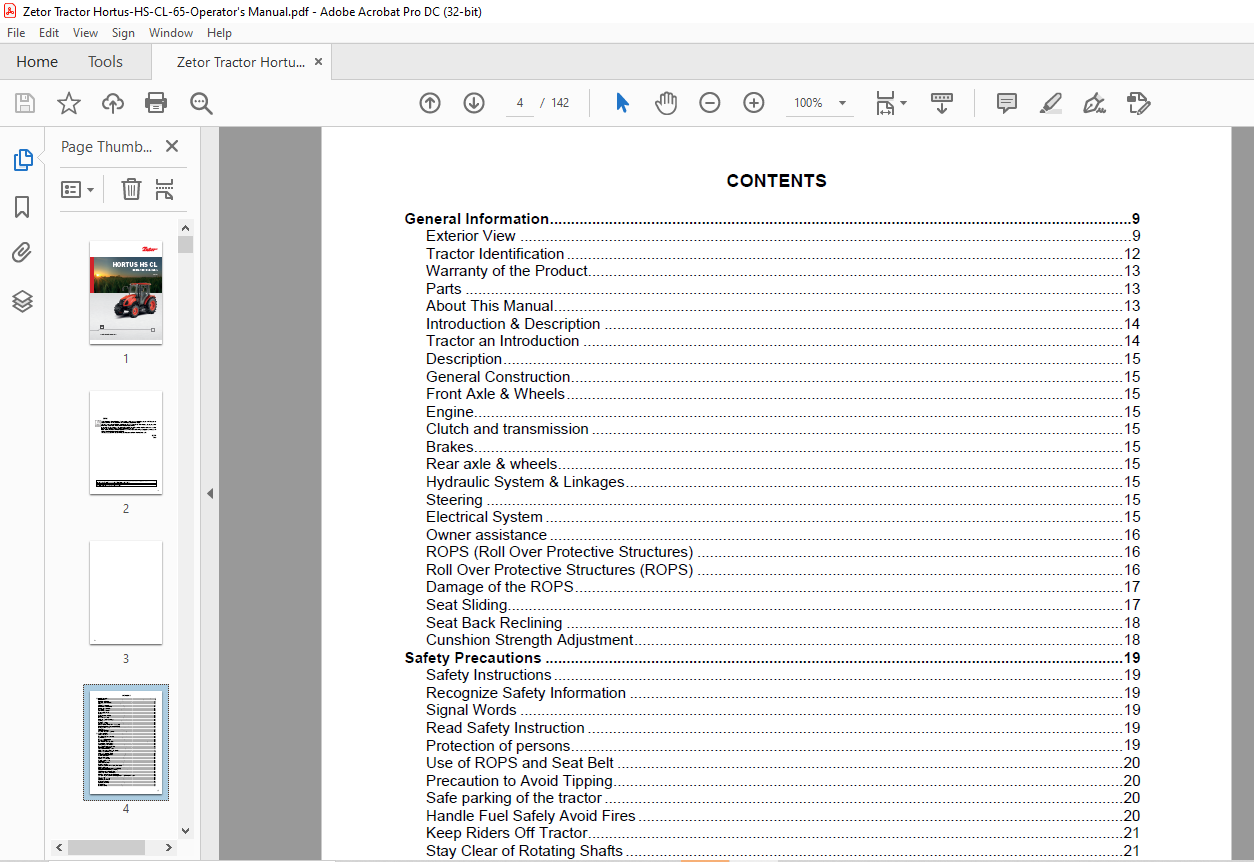Open the Sign document pen icon
The width and height of the screenshot is (1254, 862).
[x=1094, y=103]
